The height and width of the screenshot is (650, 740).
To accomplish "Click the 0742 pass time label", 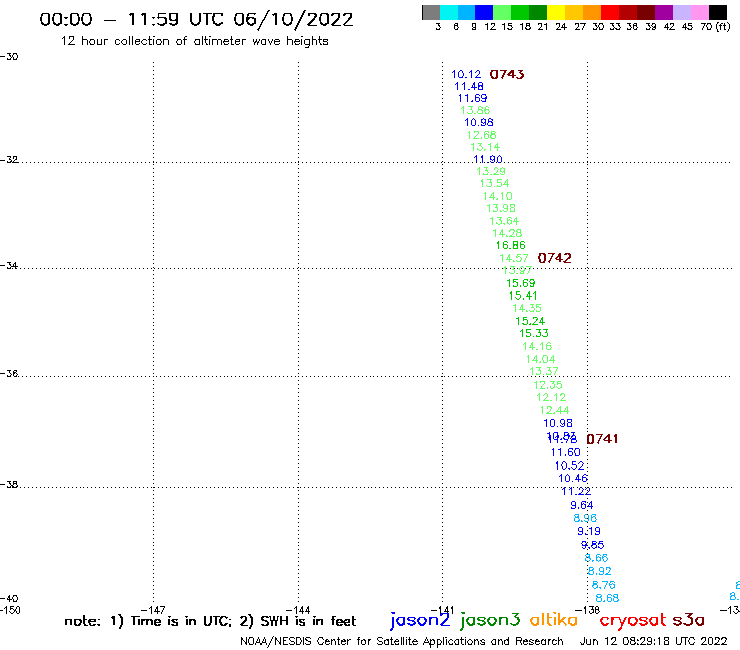I will coord(555,258).
